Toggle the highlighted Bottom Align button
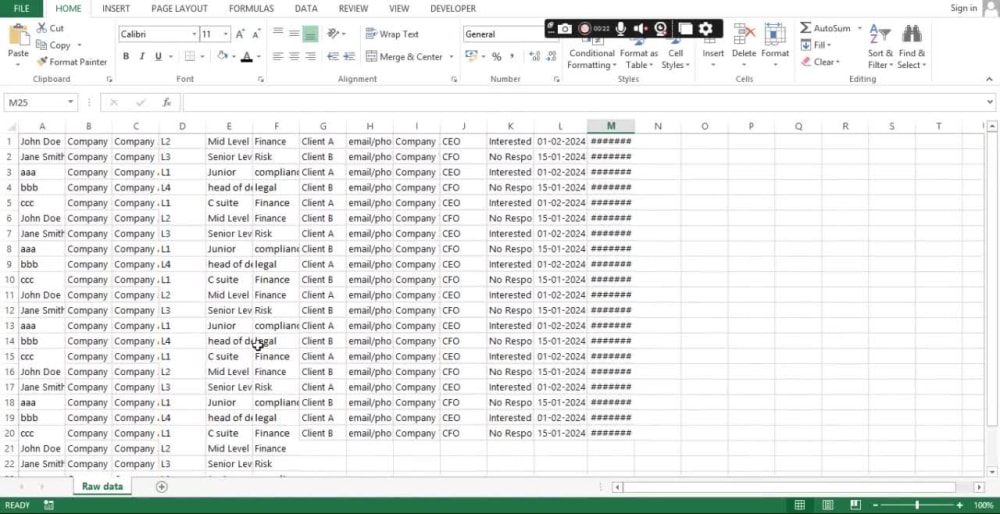Screen dimensions: 1000x514 click(x=310, y=34)
